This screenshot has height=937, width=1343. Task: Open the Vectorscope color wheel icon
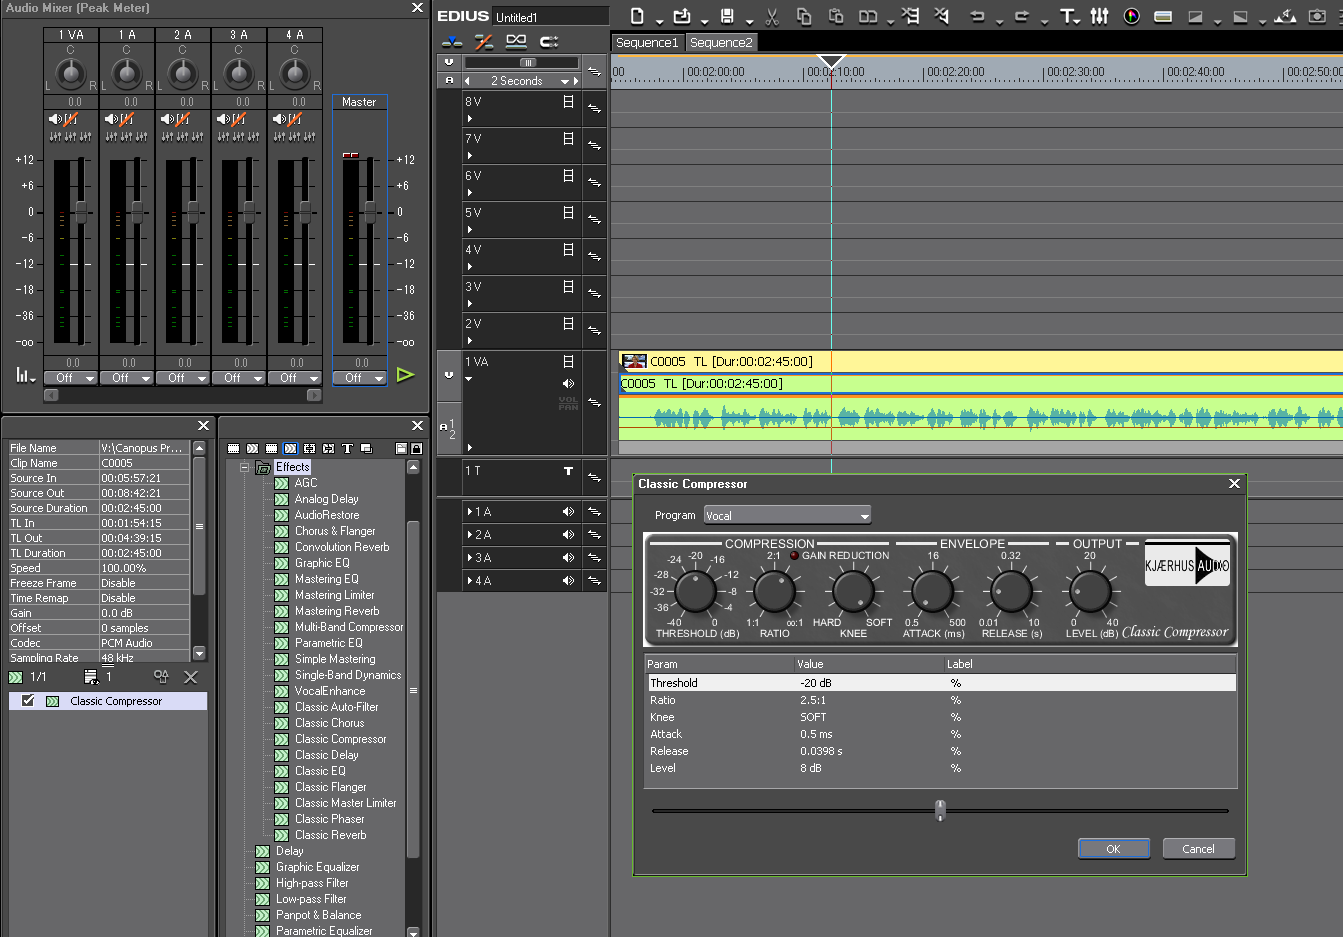click(x=1131, y=16)
